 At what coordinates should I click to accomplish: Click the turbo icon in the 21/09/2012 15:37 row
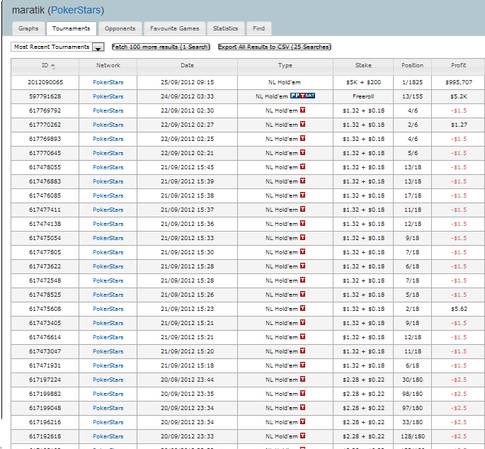point(303,209)
